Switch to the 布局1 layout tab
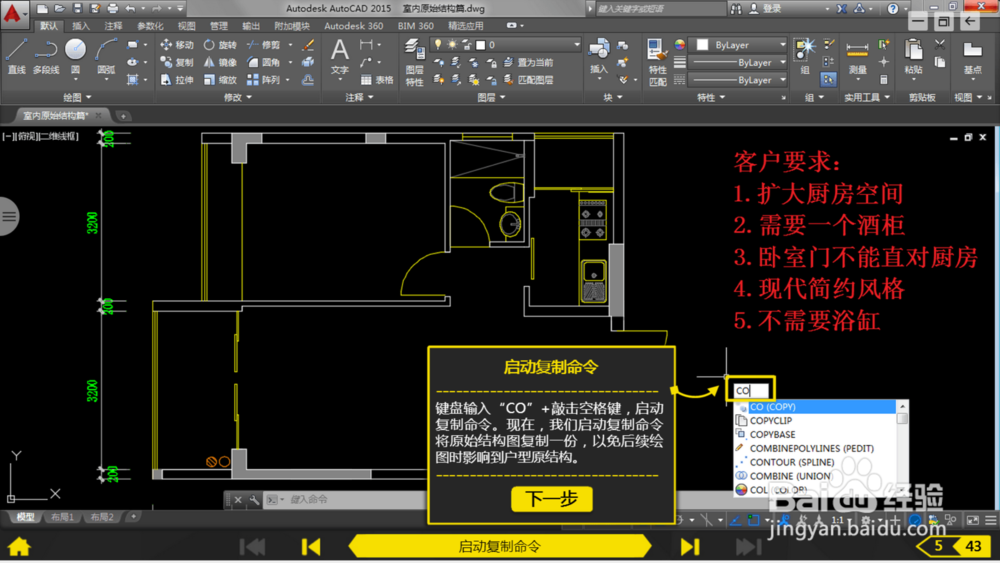1000x563 pixels. 62,517
